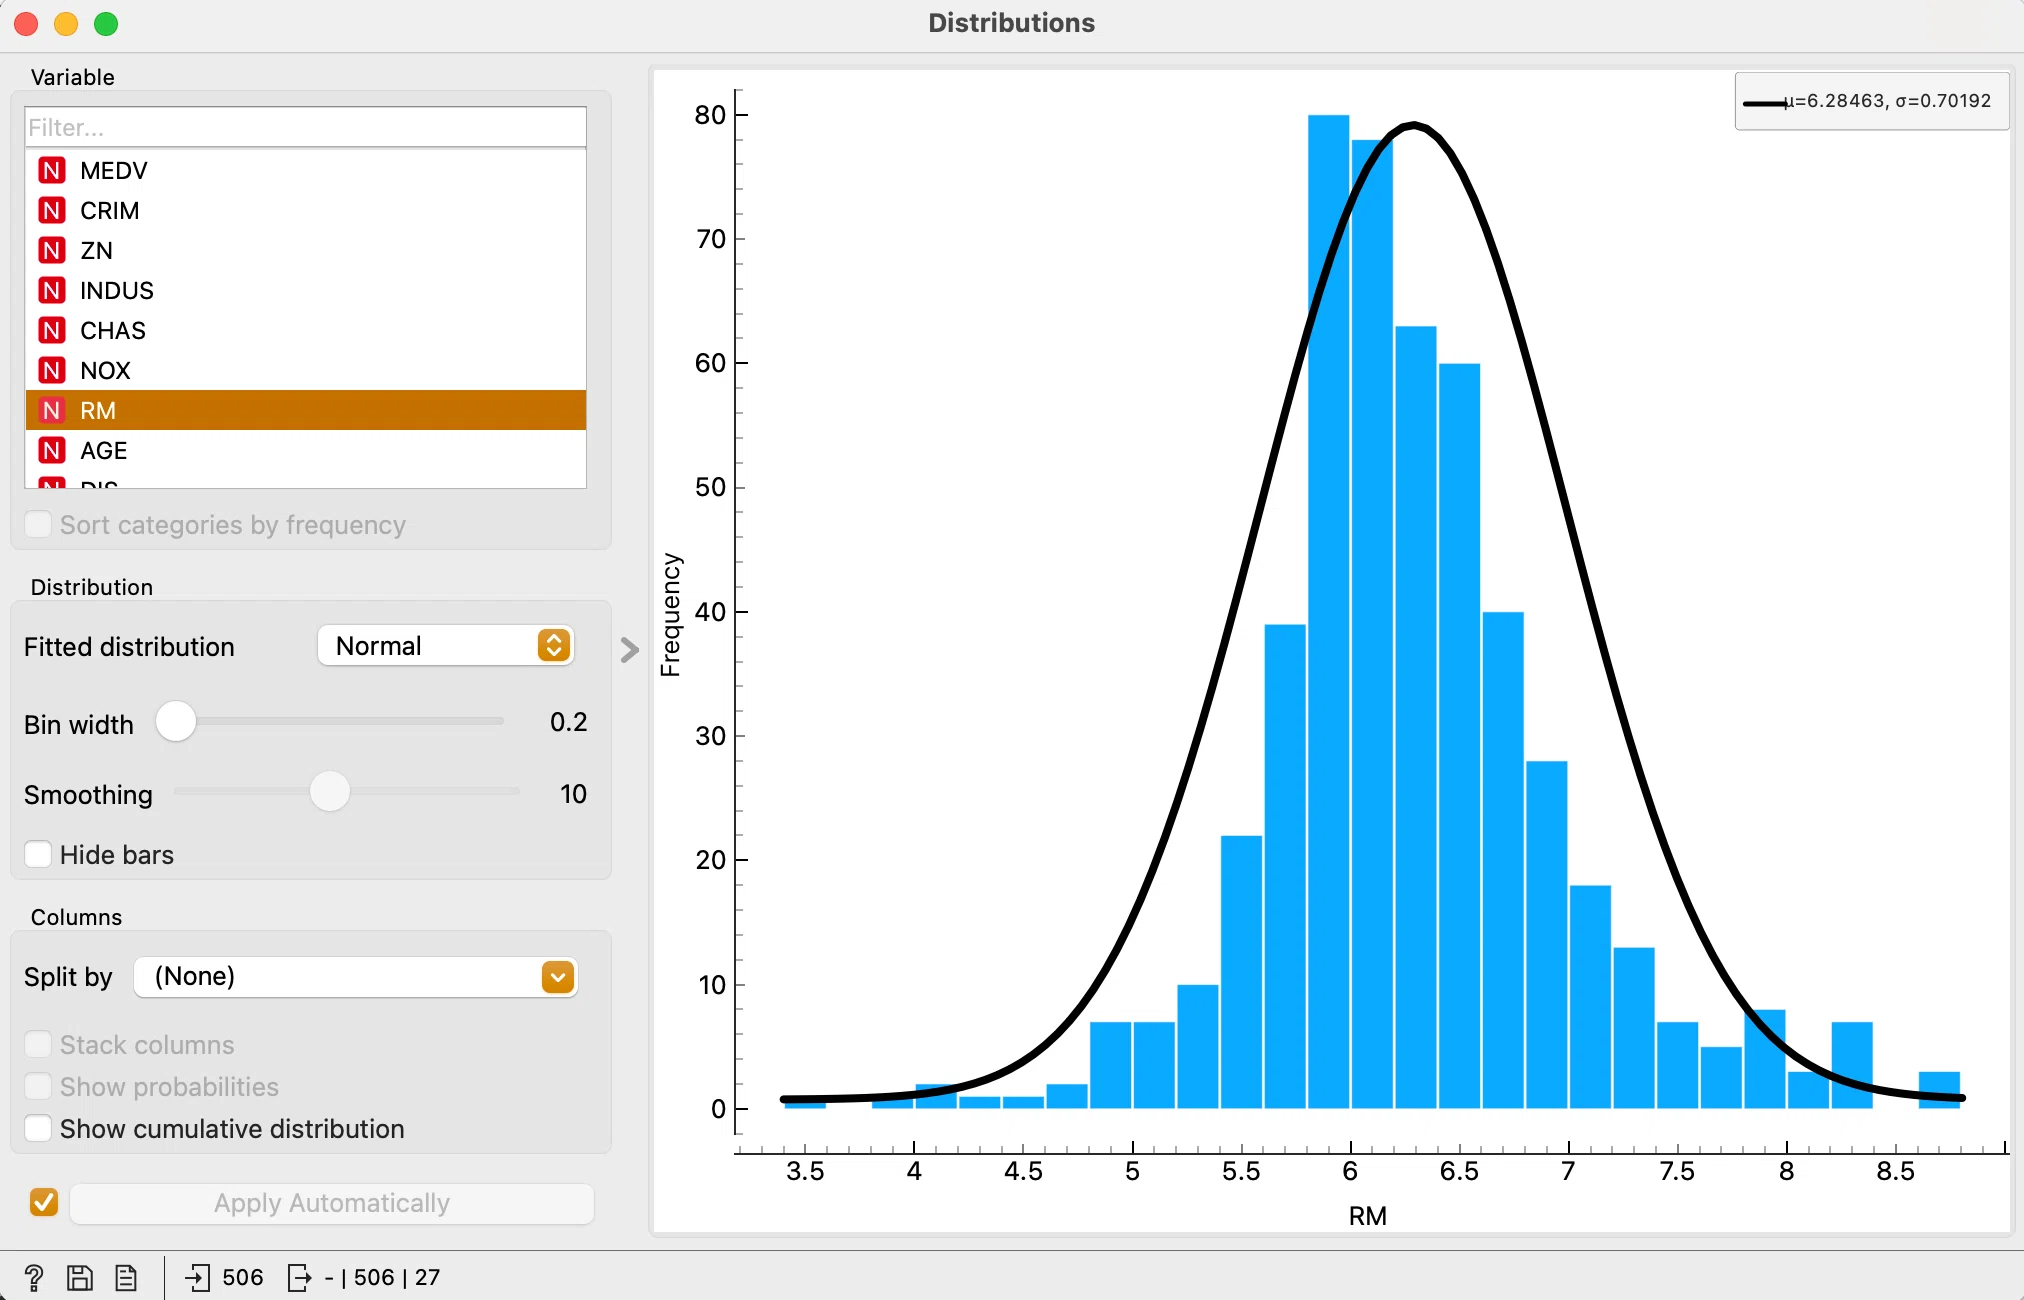Toggle the Stack columns checkbox
Viewport: 2024px width, 1300px height.
tap(38, 1044)
